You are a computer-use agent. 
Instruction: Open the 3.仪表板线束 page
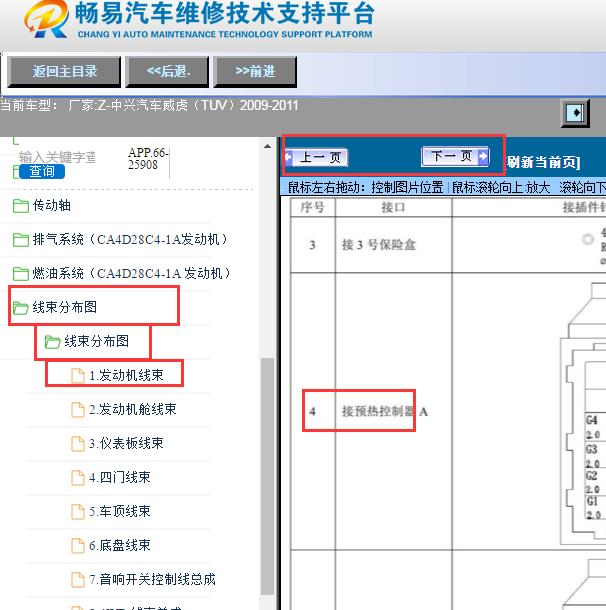point(126,443)
